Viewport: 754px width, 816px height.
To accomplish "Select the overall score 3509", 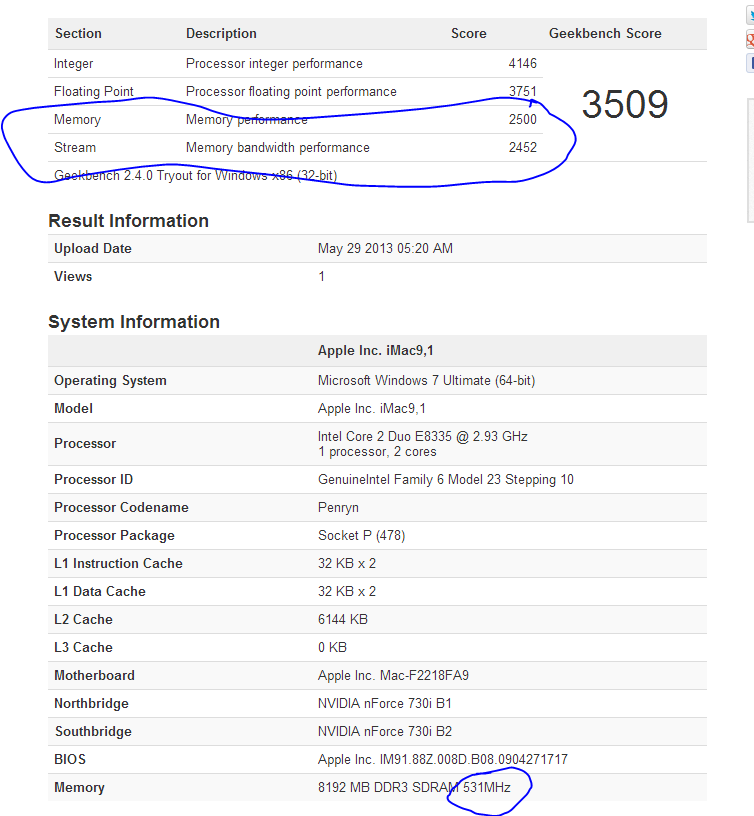I will [624, 105].
